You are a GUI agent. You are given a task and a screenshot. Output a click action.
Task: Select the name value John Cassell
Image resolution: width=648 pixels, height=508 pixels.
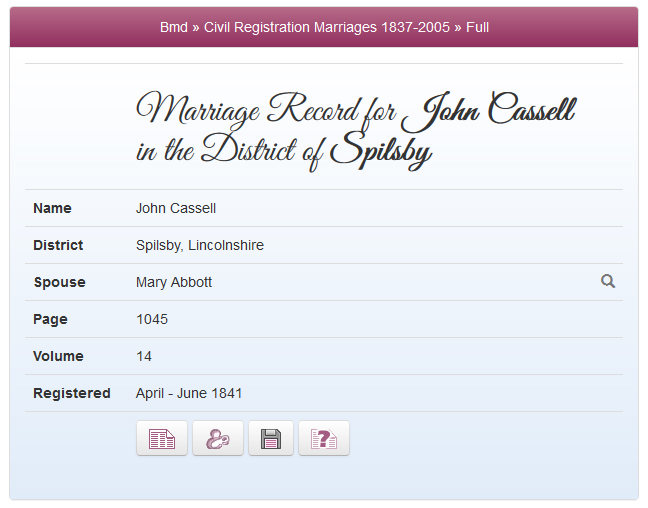click(176, 208)
